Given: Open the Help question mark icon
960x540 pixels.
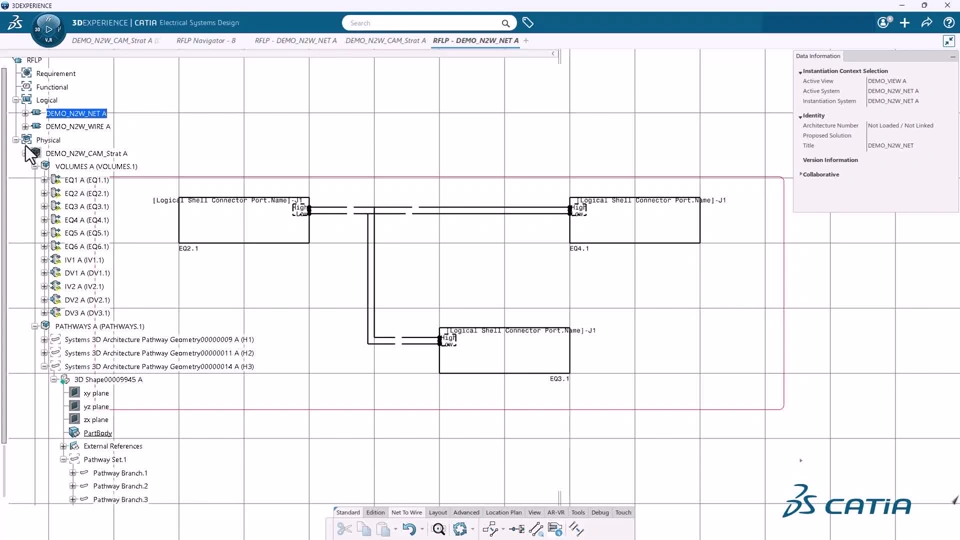Looking at the screenshot, I should [949, 23].
